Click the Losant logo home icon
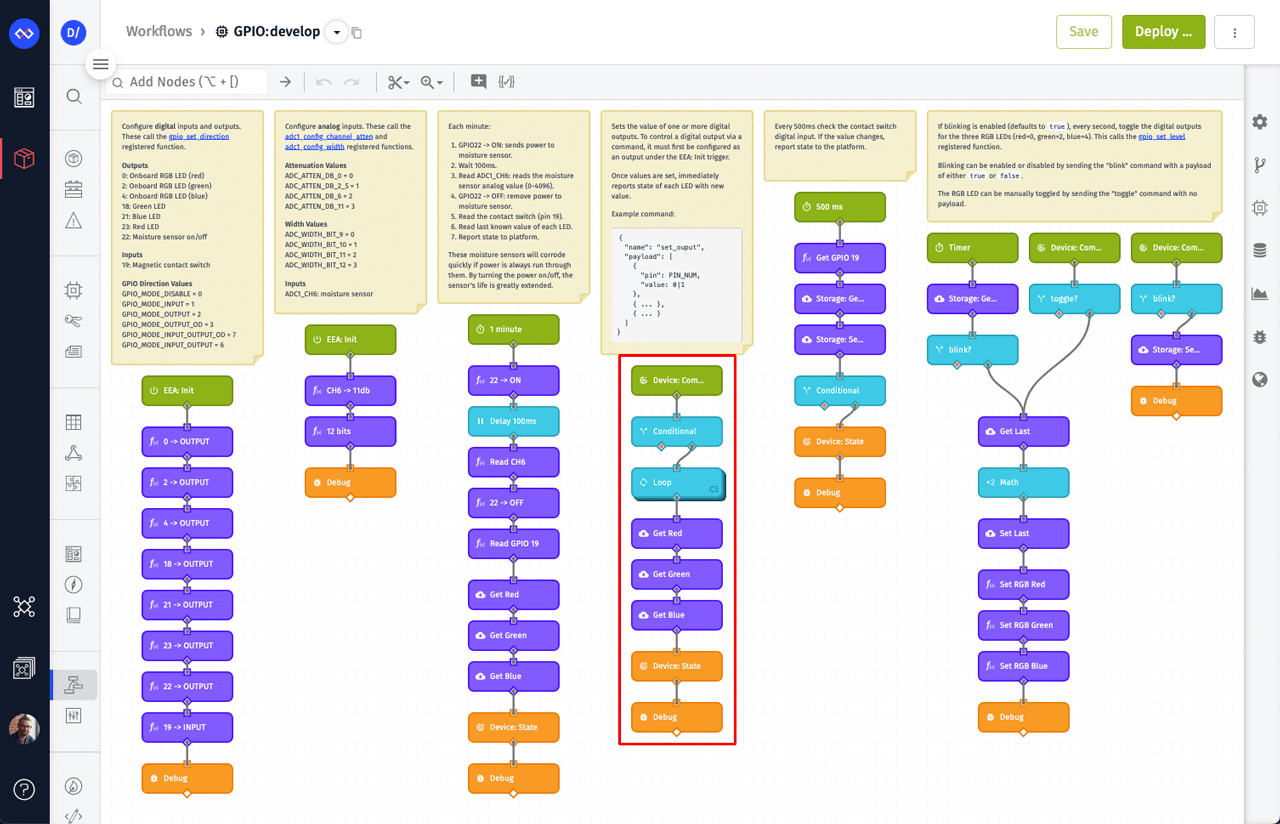The width and height of the screenshot is (1280, 824). (24, 33)
